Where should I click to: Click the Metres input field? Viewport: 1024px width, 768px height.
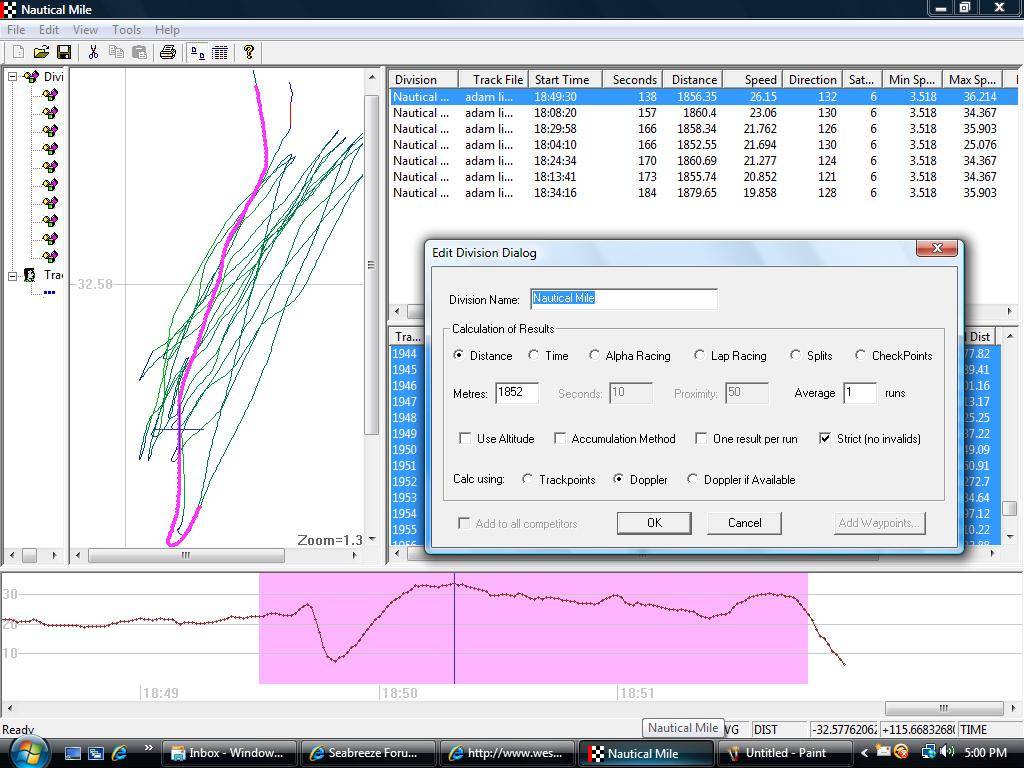click(x=517, y=393)
